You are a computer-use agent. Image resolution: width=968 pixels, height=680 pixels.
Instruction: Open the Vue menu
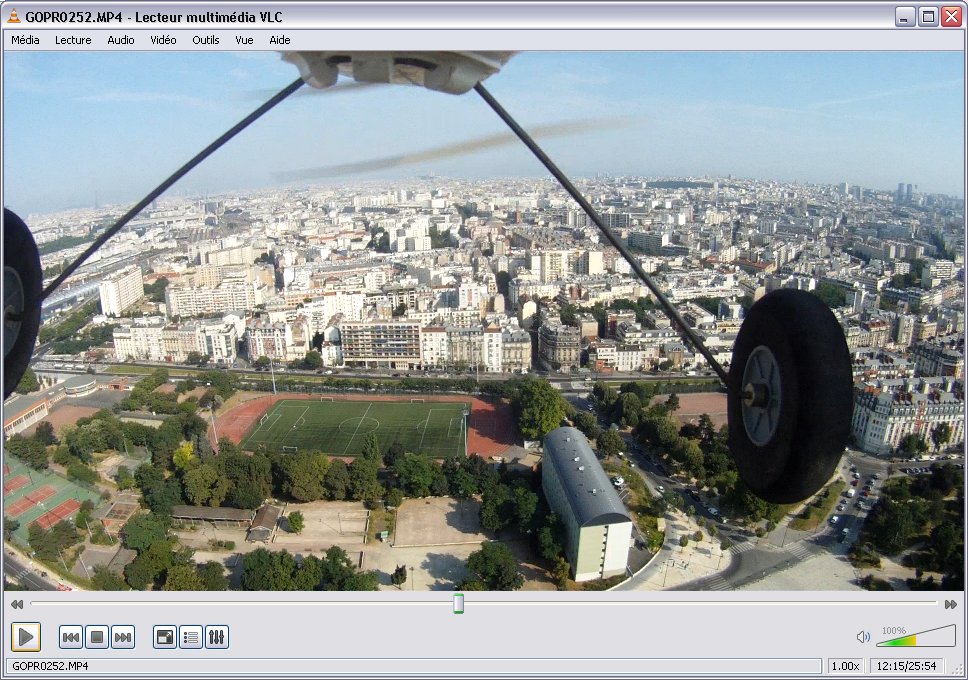244,40
